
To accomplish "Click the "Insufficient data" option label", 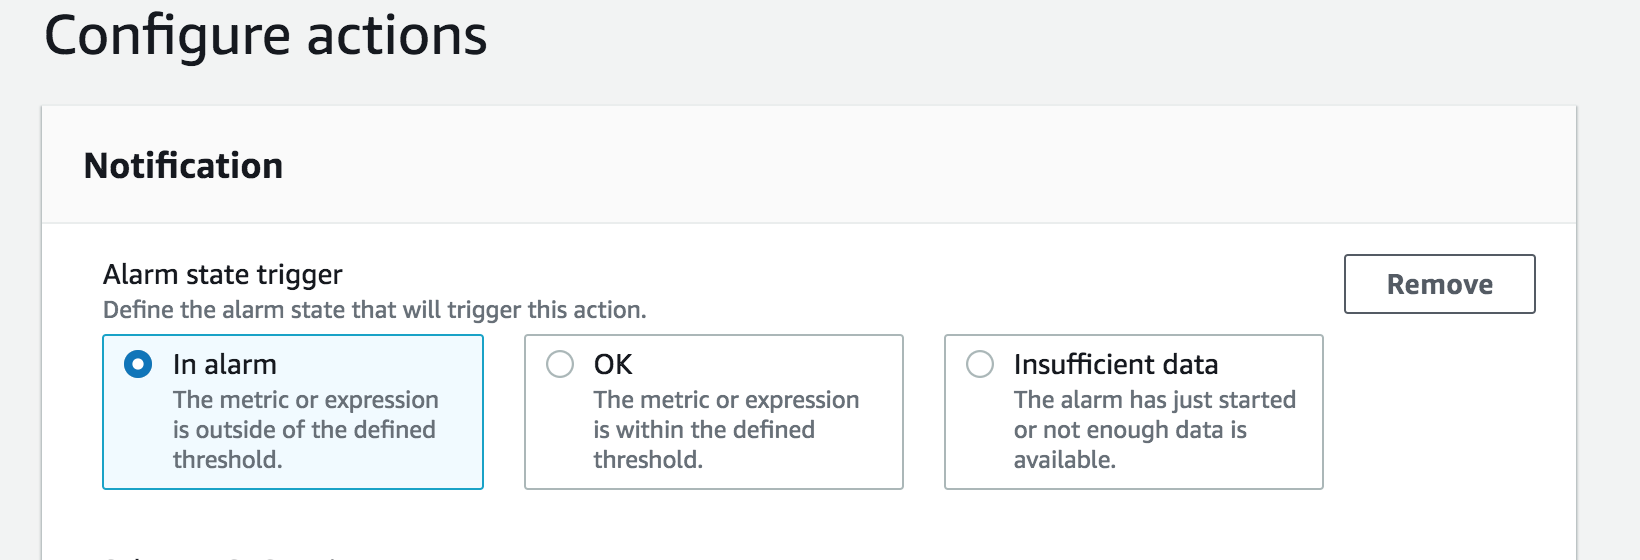I will point(1116,364).
